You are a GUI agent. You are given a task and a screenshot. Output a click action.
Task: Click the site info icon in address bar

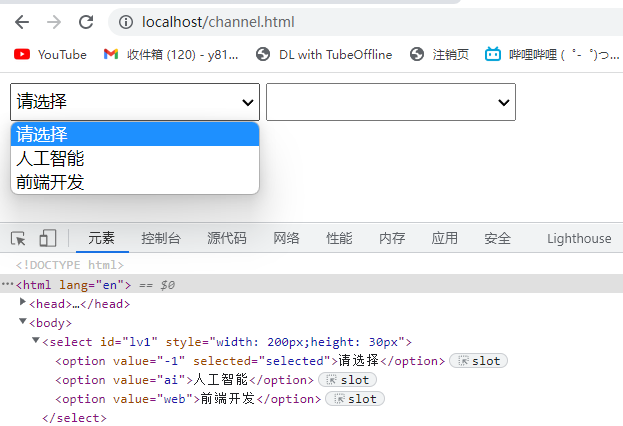tap(124, 21)
